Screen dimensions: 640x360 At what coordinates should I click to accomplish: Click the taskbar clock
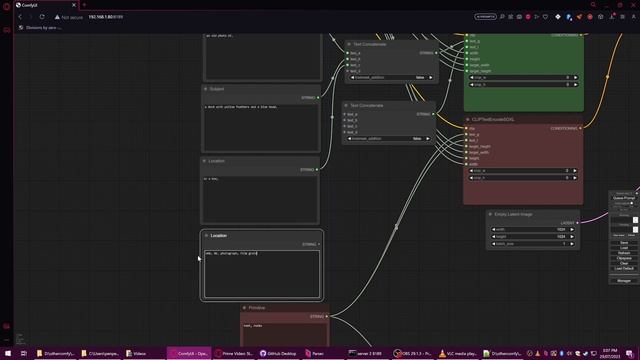[610, 353]
